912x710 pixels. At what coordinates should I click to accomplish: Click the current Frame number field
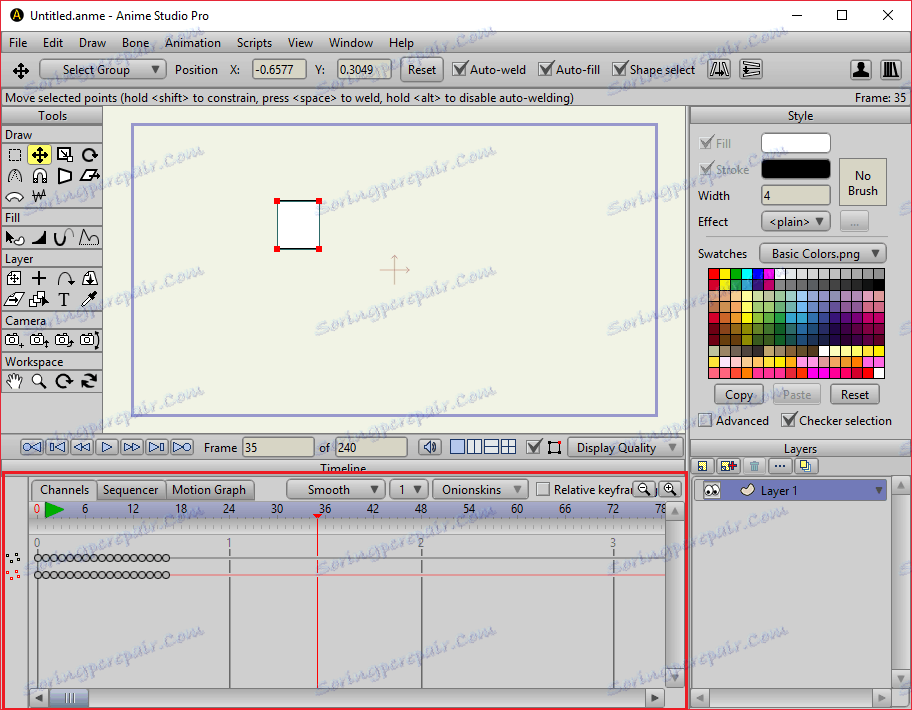click(278, 448)
